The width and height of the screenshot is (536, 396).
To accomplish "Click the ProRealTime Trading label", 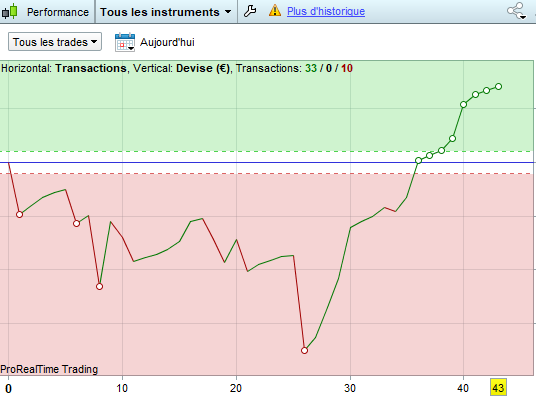I will 49,369.
